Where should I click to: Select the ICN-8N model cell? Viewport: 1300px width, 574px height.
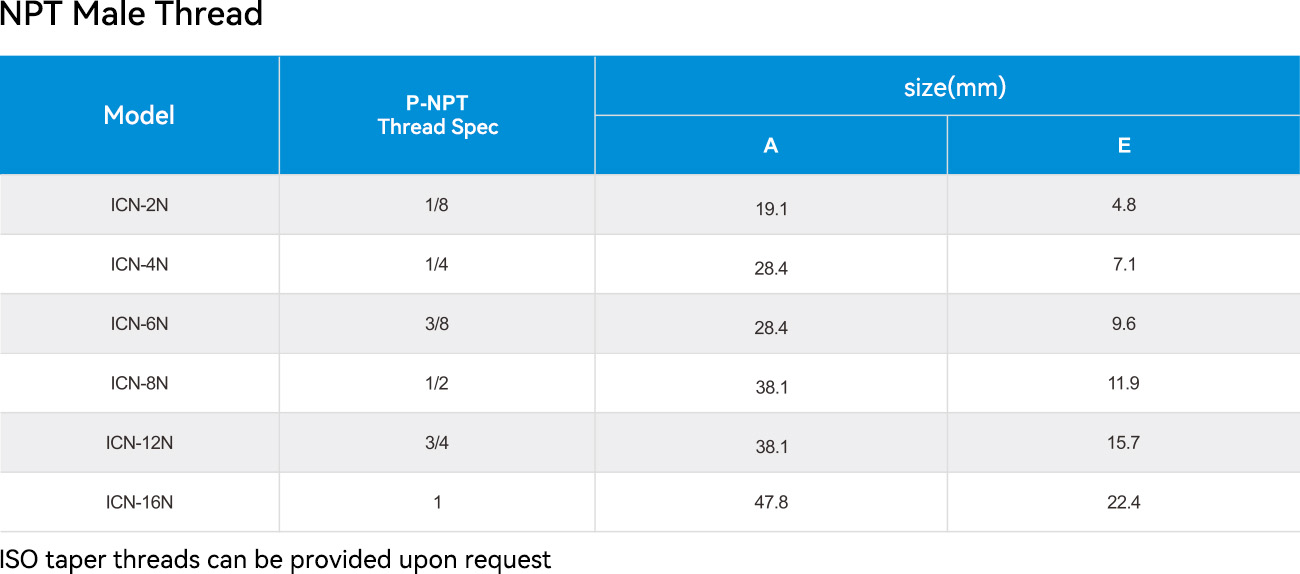[139, 383]
